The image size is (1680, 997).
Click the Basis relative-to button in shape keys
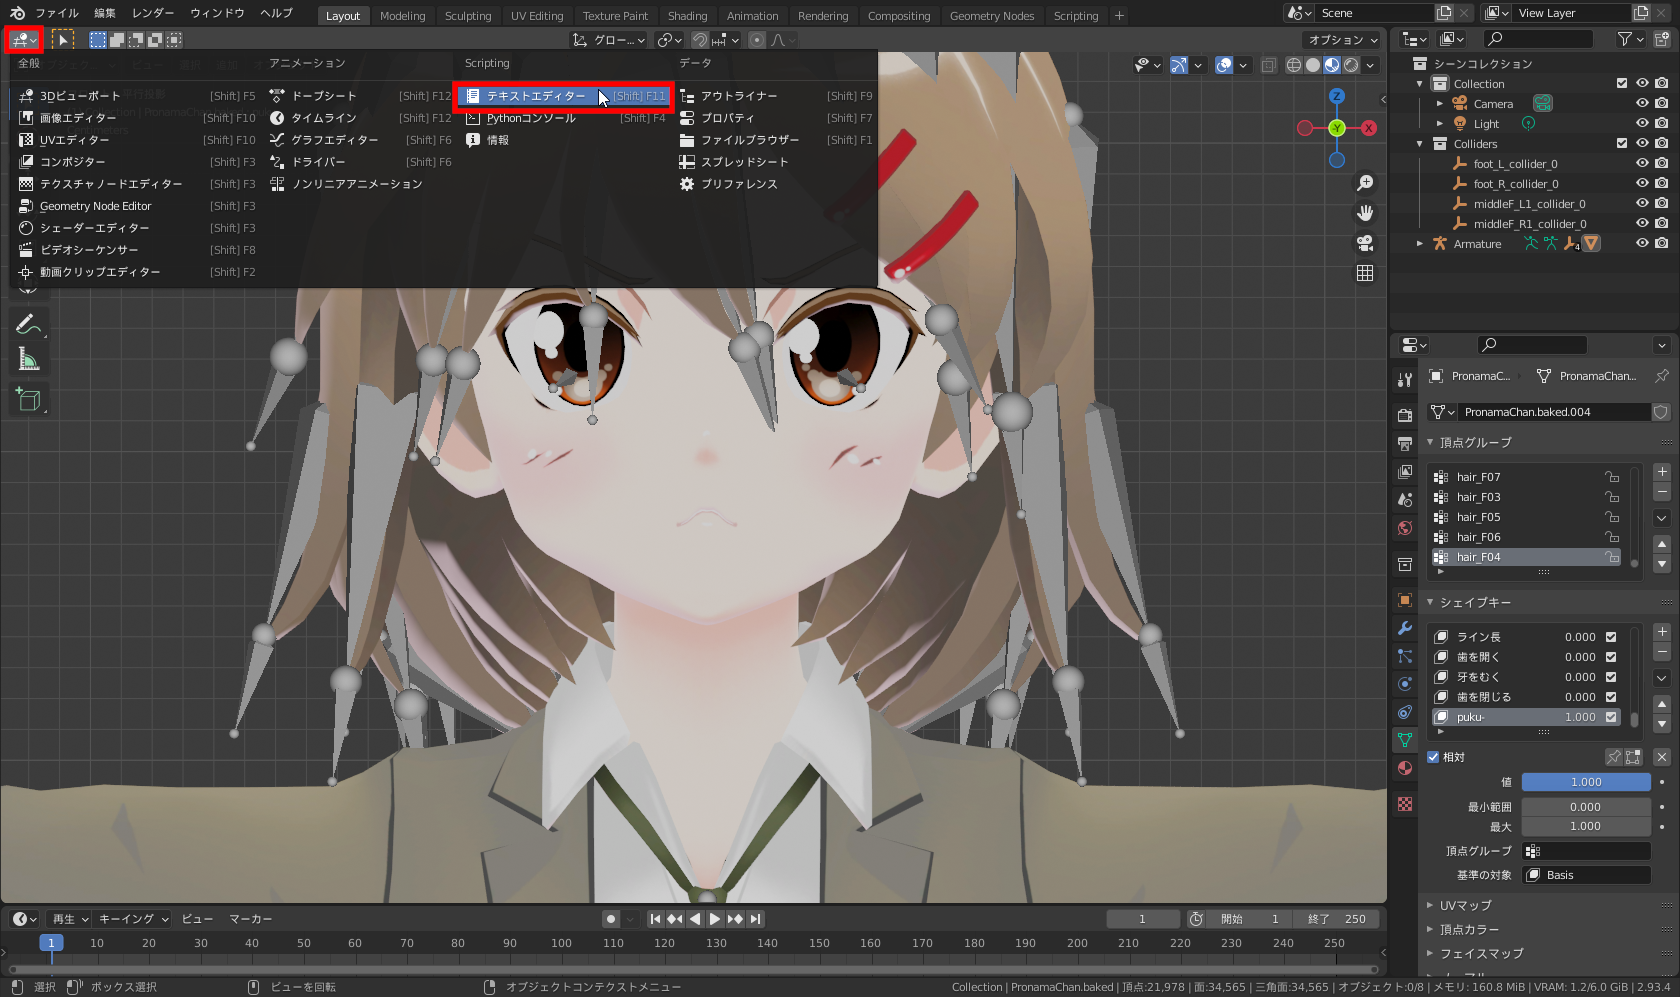pyautogui.click(x=1586, y=874)
